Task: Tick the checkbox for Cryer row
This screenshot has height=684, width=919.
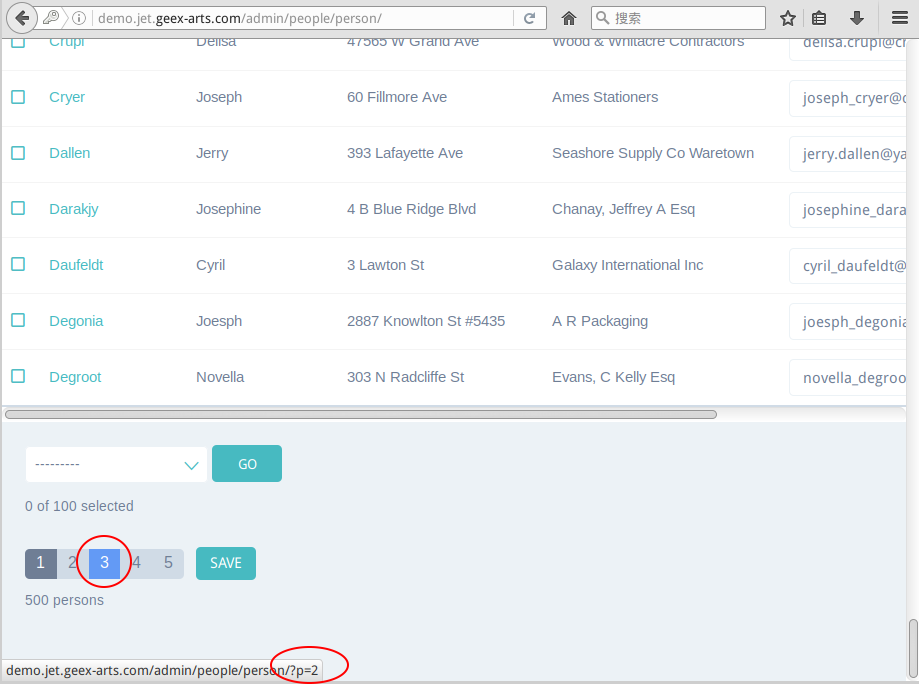Action: point(18,97)
